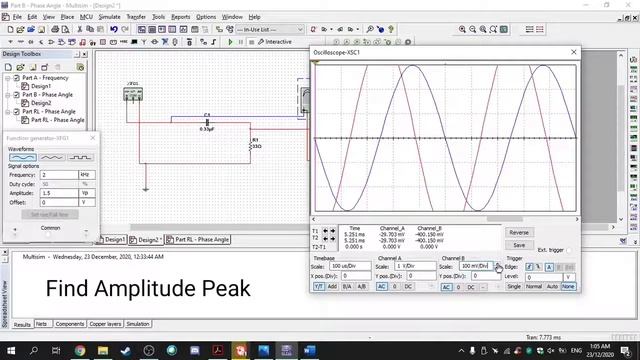The height and width of the screenshot is (360, 640).
Task: Click the print icon in the toolbar
Action: [55, 29]
